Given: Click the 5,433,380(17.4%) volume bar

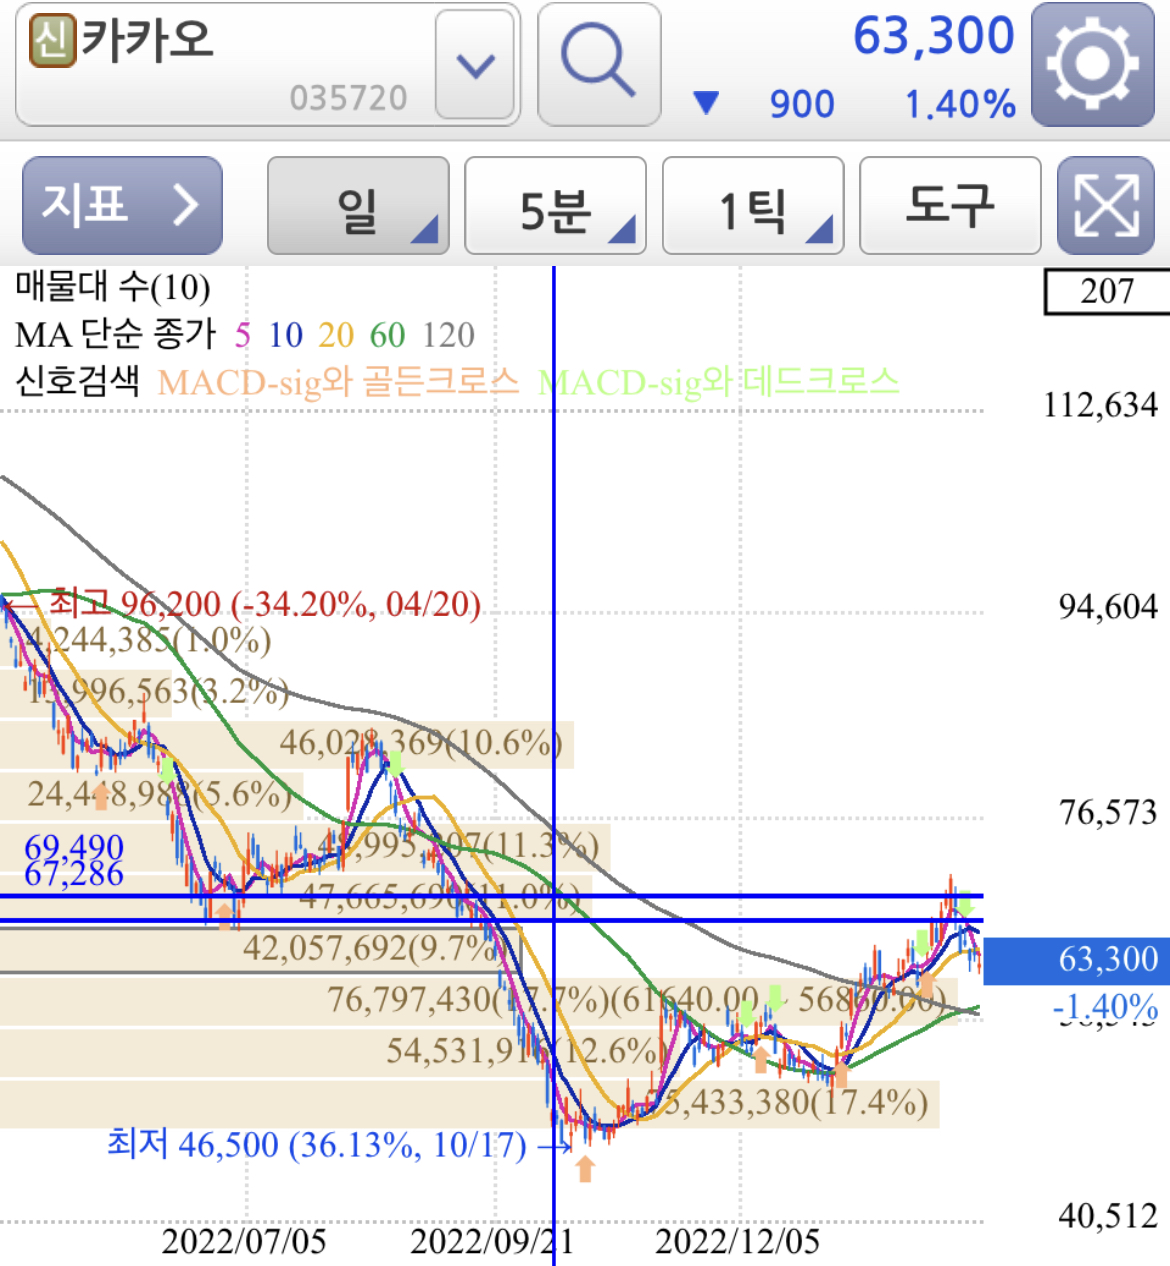Looking at the screenshot, I should click(x=469, y=1103).
